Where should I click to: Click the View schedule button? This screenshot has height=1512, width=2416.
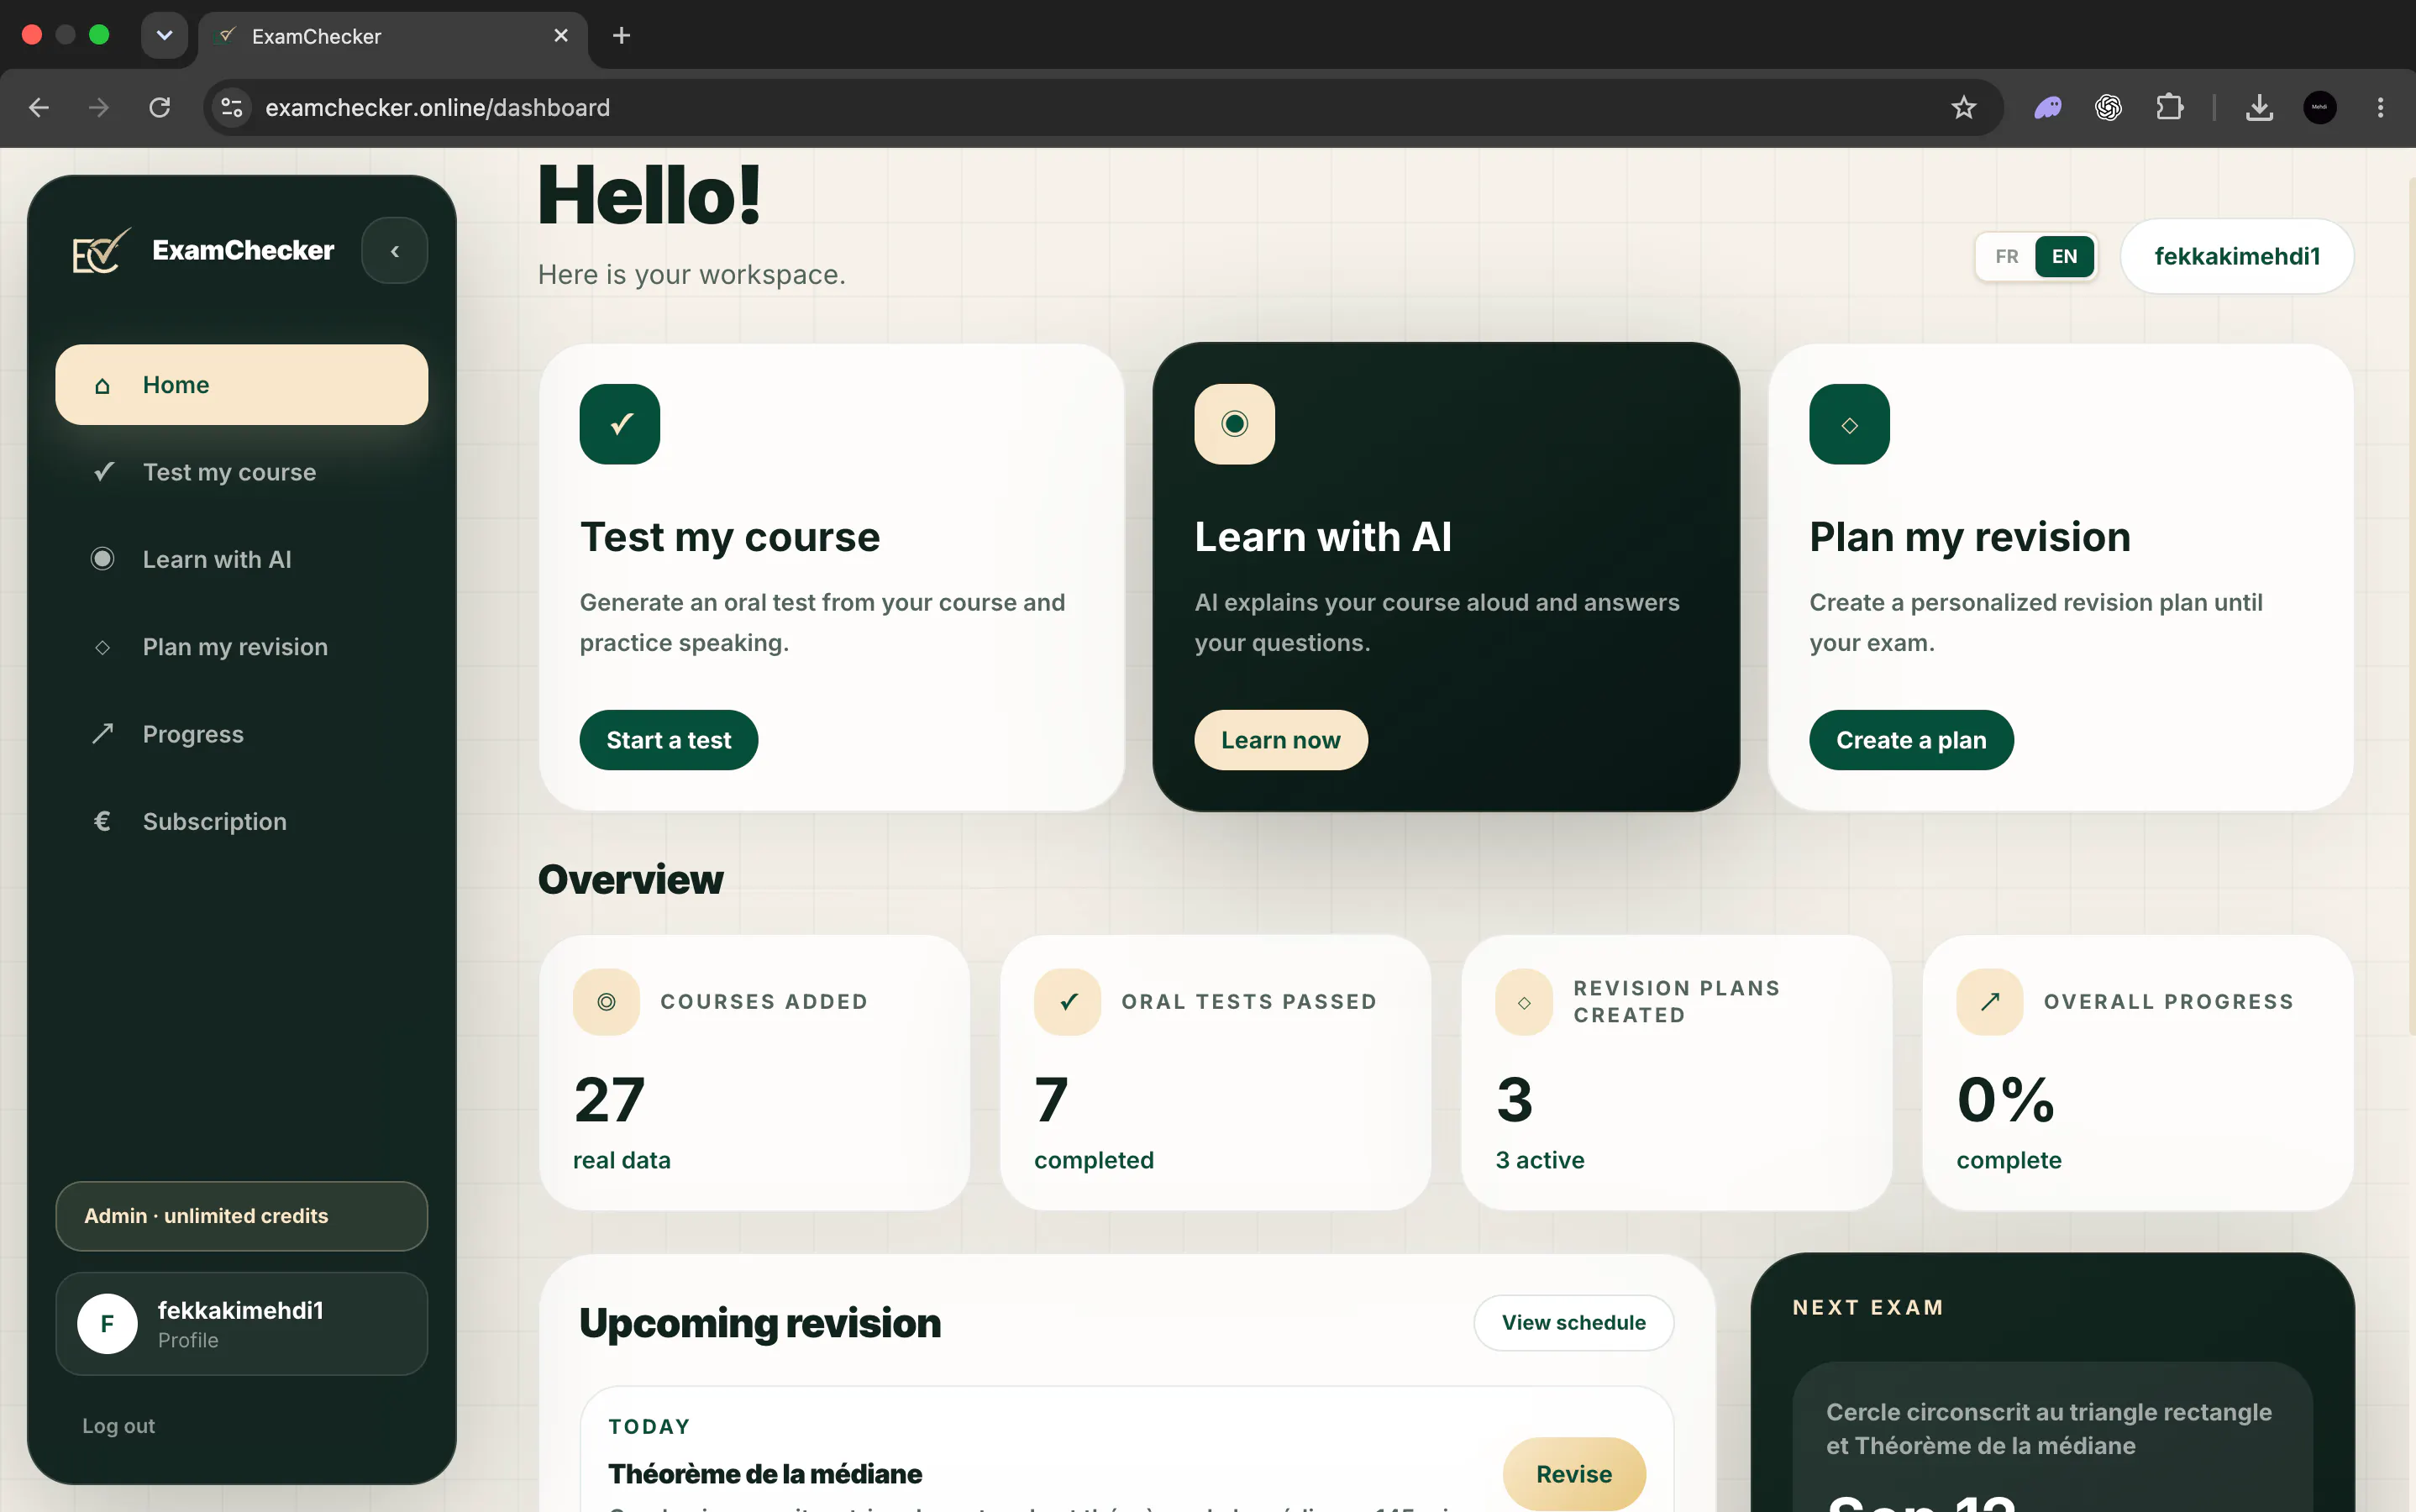(x=1574, y=1322)
